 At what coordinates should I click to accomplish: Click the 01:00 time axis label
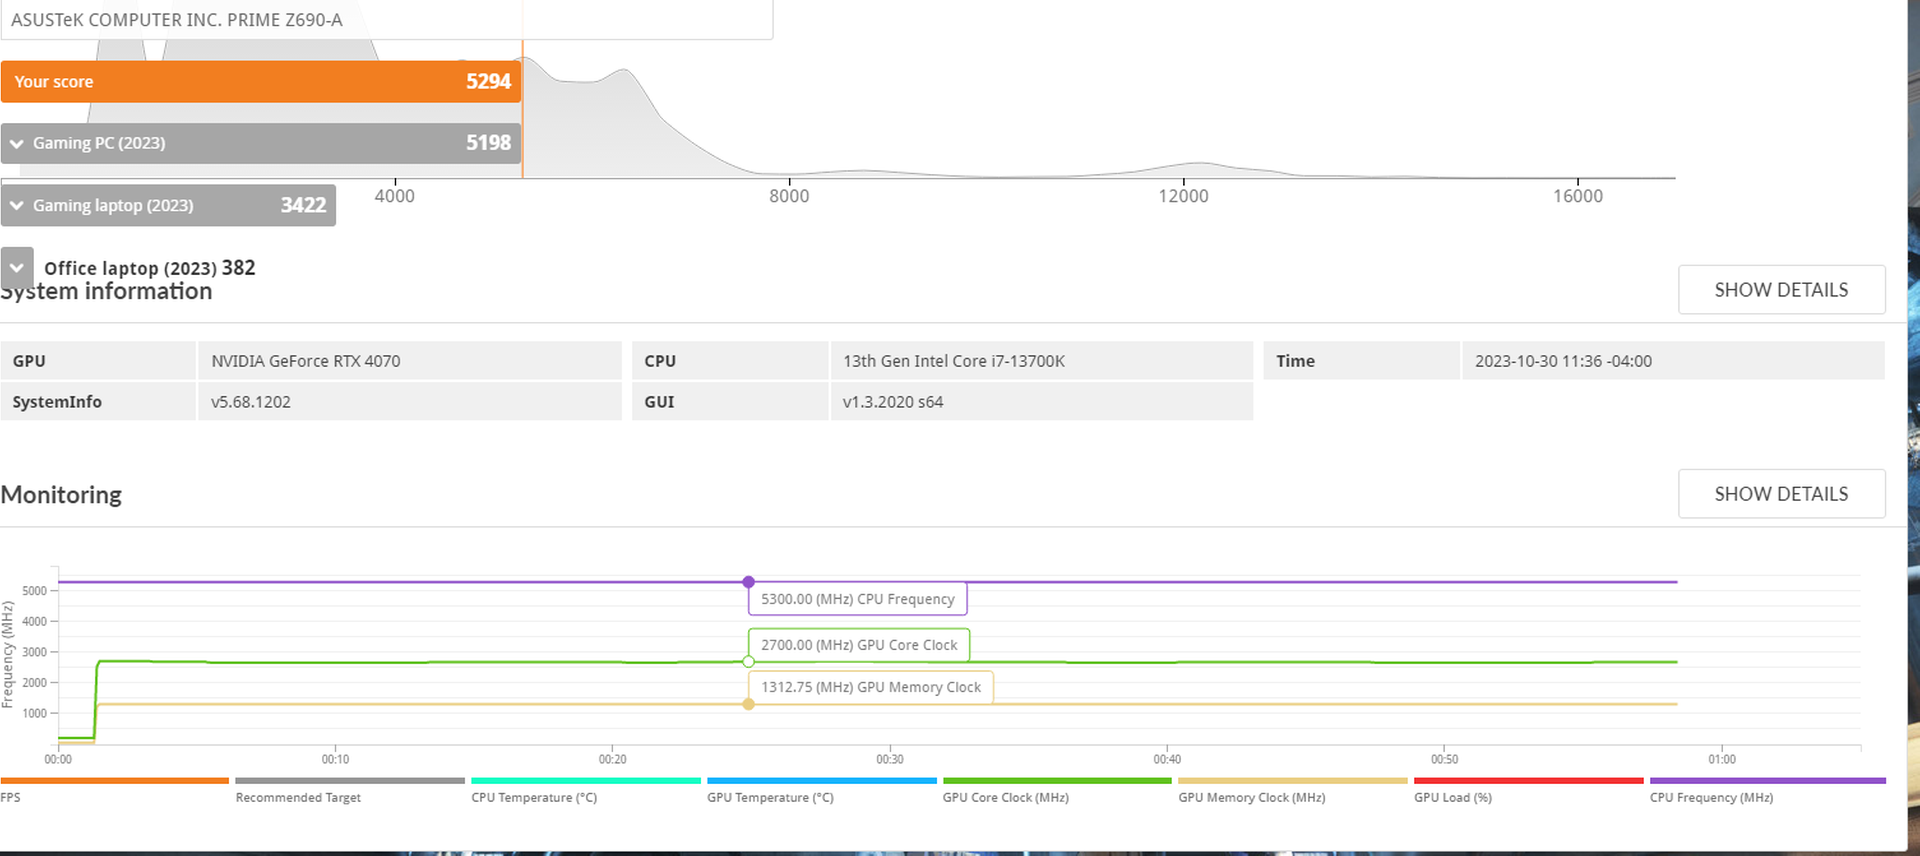coord(1722,760)
